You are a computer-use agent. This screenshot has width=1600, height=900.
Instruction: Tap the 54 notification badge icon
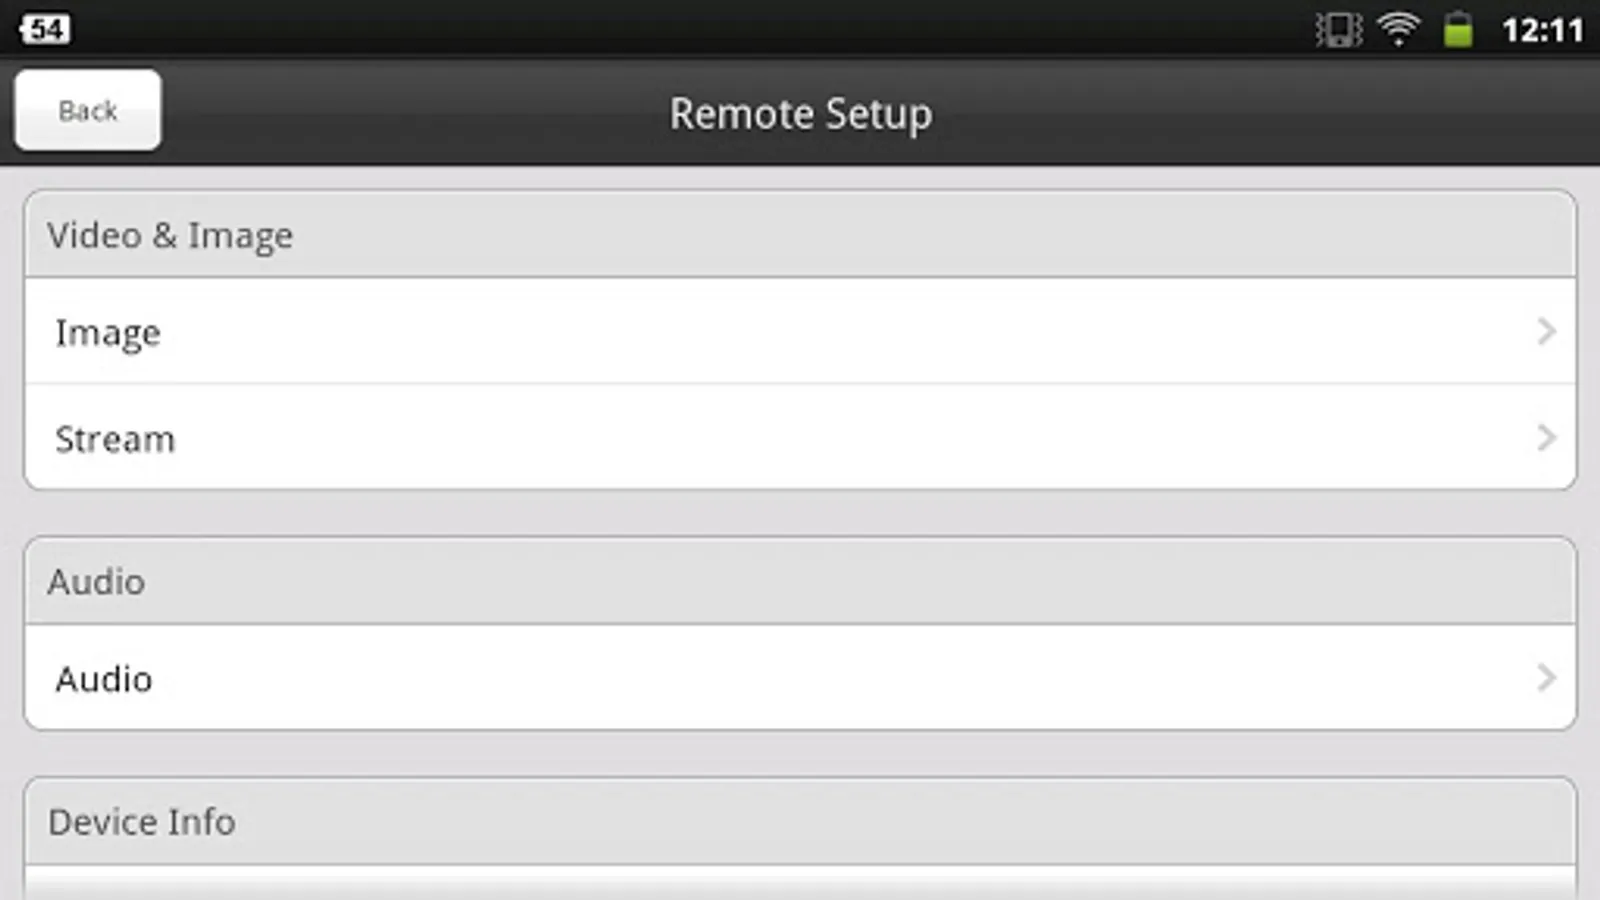click(45, 28)
